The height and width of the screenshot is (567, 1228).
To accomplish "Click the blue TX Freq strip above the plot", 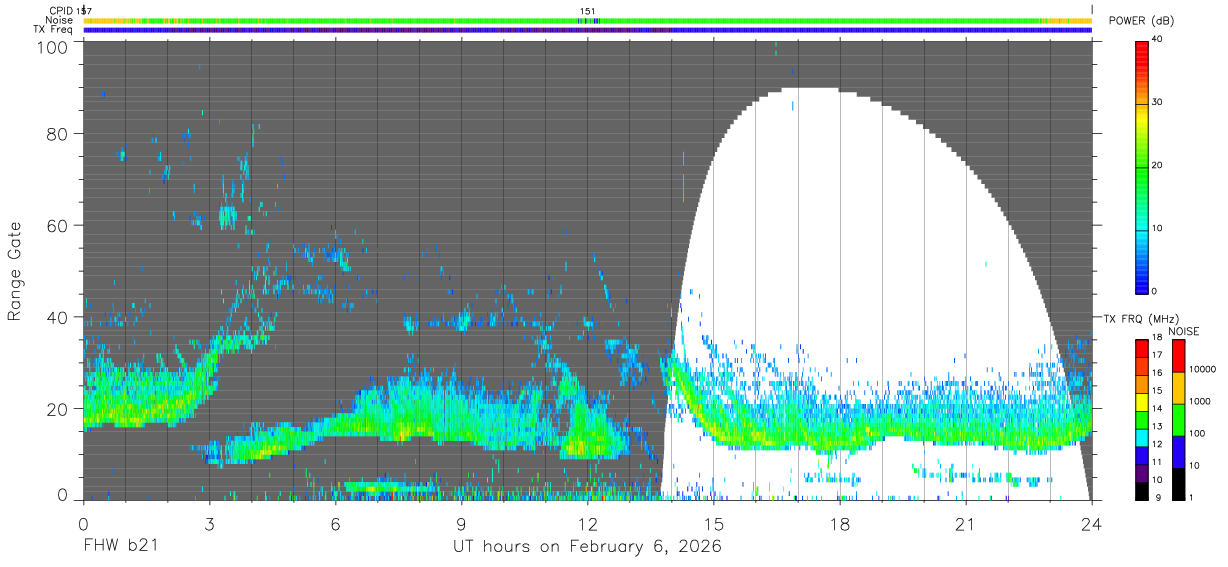I will [588, 30].
